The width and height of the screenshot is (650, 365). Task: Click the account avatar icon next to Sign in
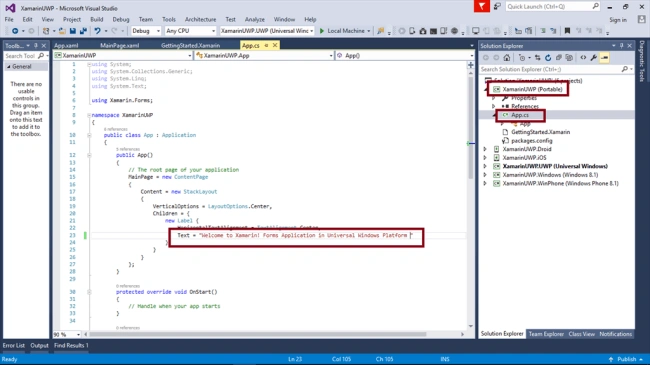(642, 19)
